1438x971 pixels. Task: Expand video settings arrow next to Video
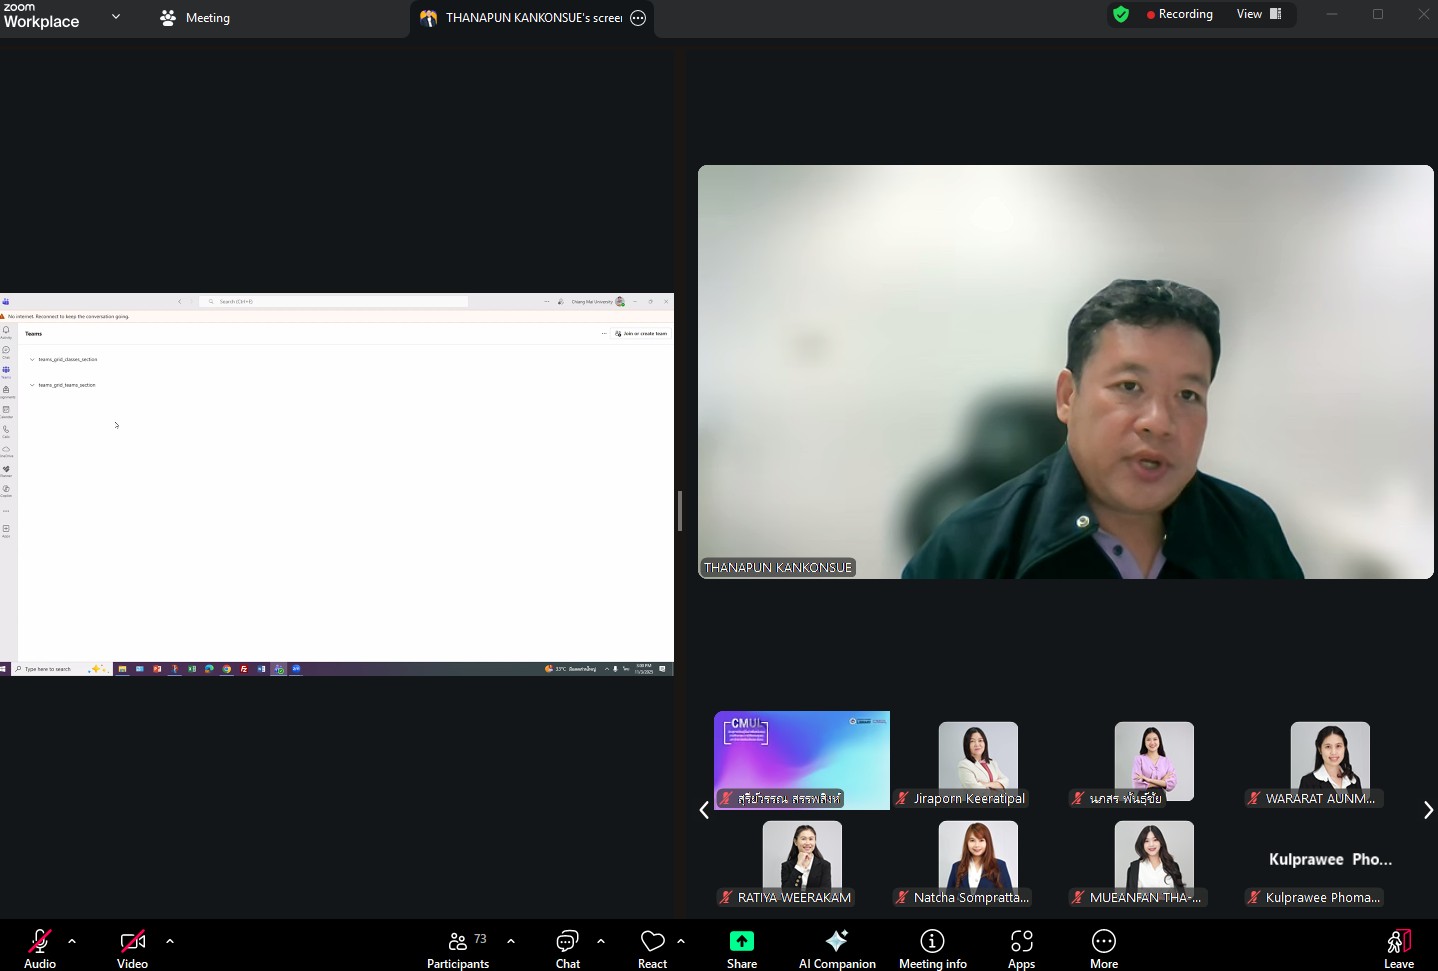coord(170,941)
